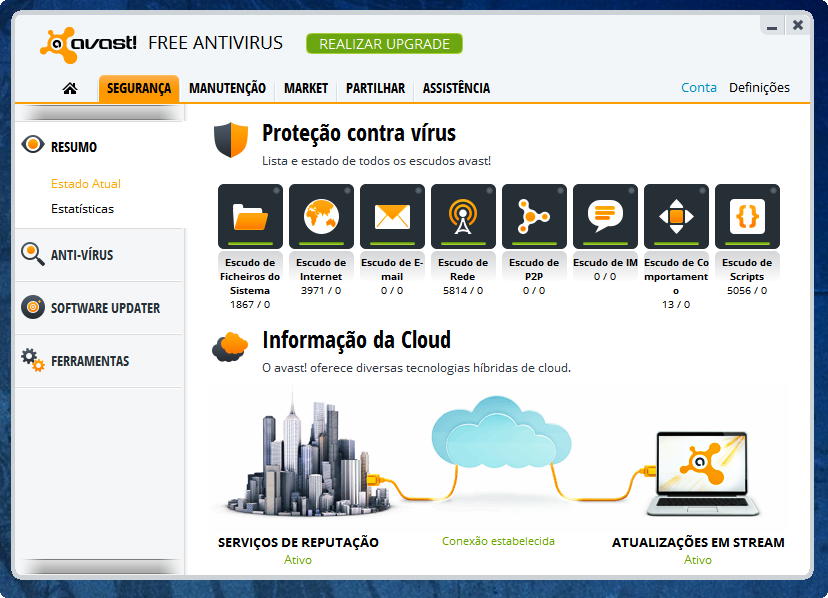
Task: Click the Escudo de Comportamento label
Action: click(x=676, y=276)
